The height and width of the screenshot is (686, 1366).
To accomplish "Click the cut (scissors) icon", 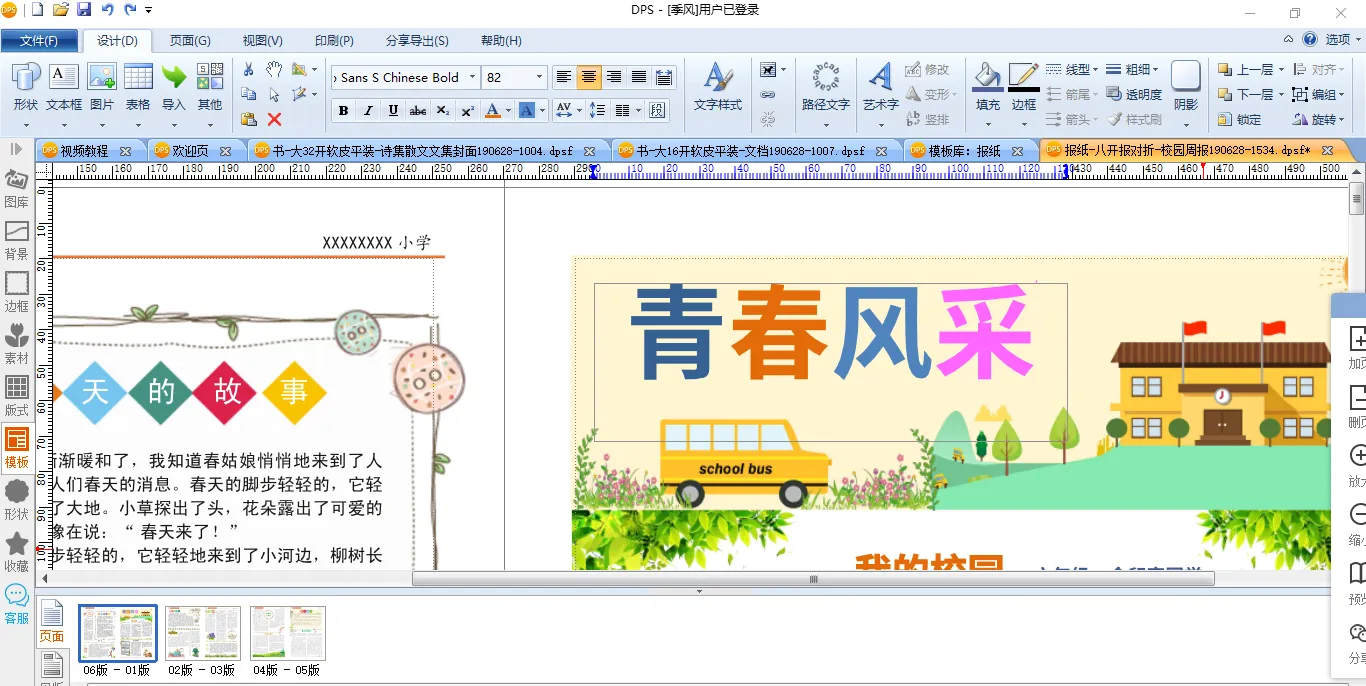I will coord(249,70).
